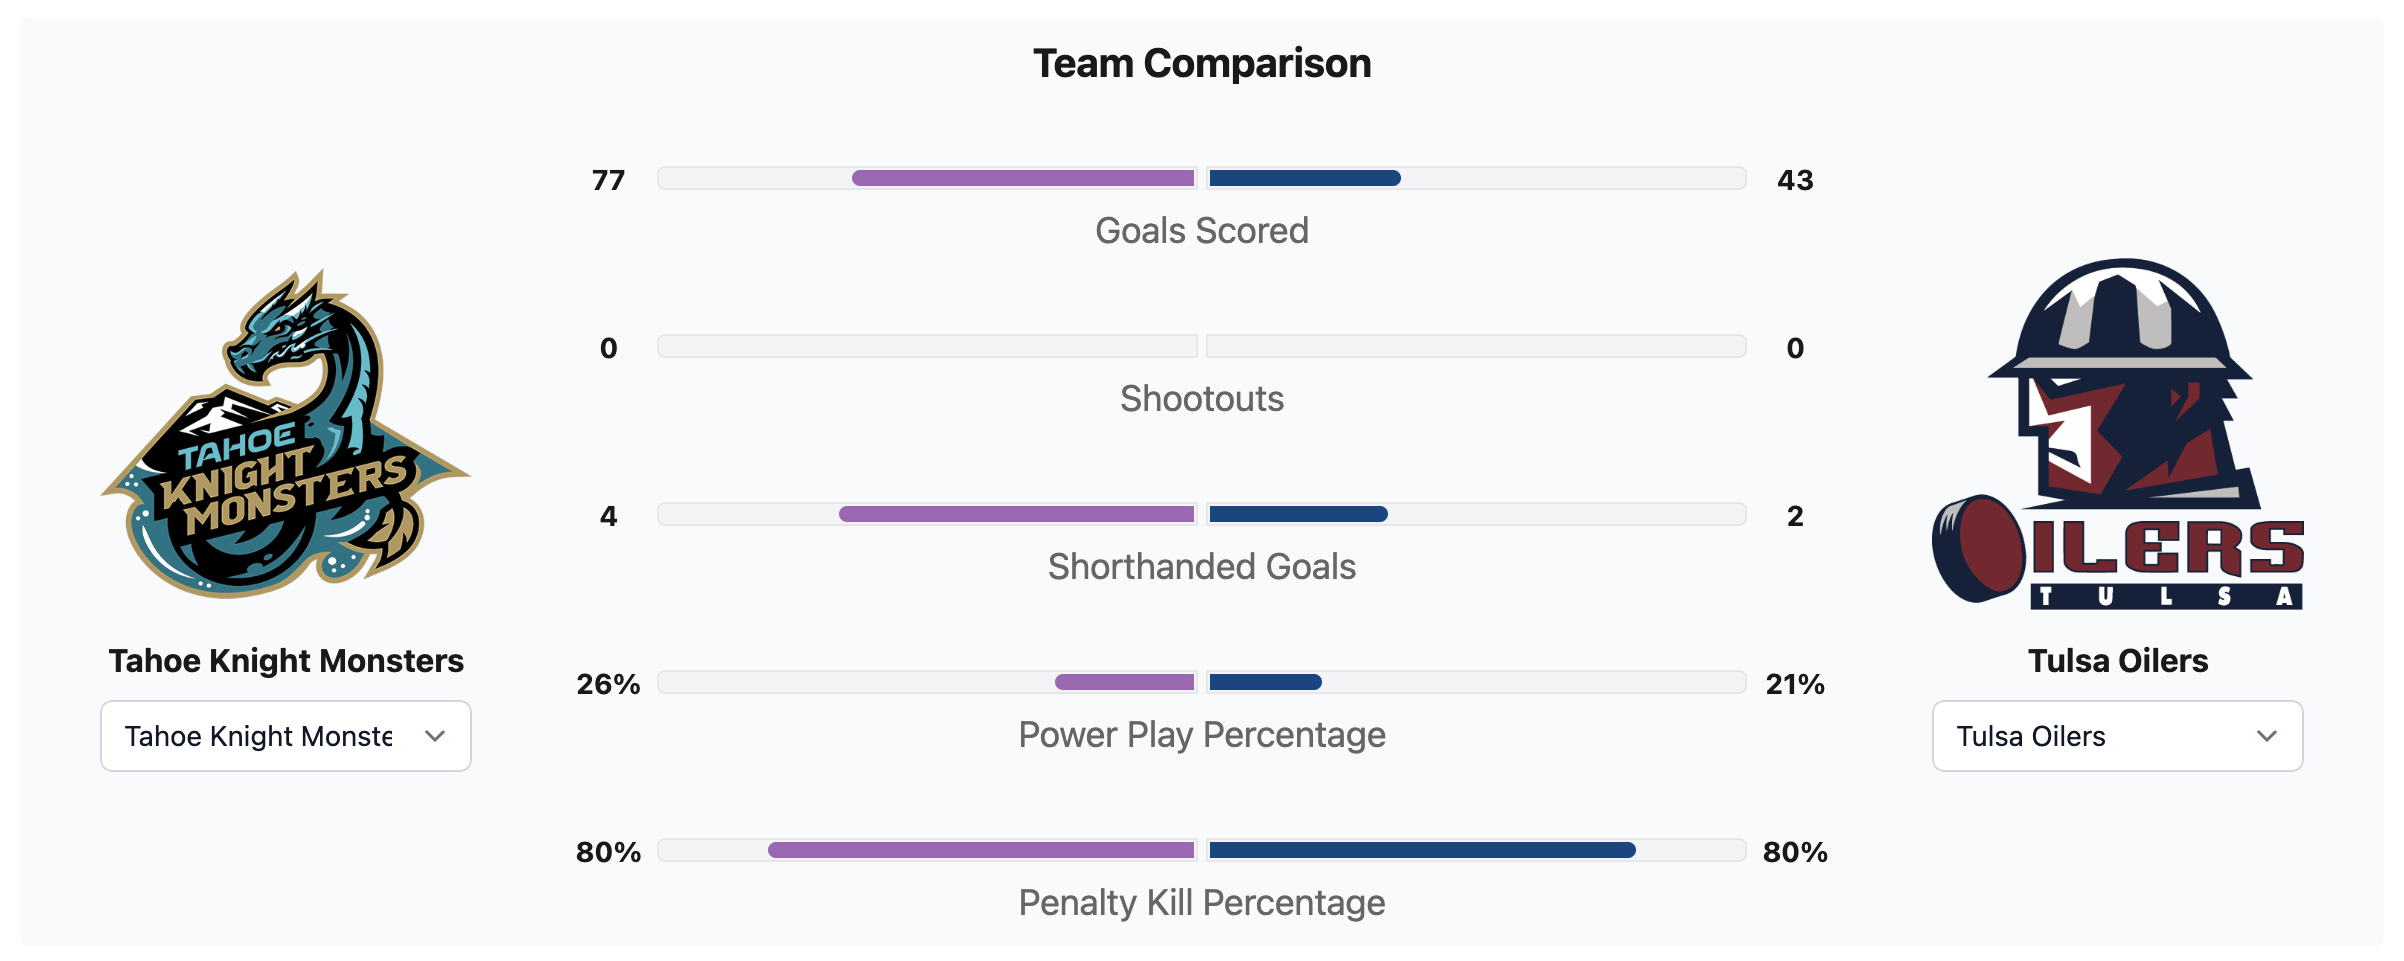Screen dimensions: 2404x961
Task: Click the purple Power Play Percentage bar
Action: click(x=1125, y=682)
